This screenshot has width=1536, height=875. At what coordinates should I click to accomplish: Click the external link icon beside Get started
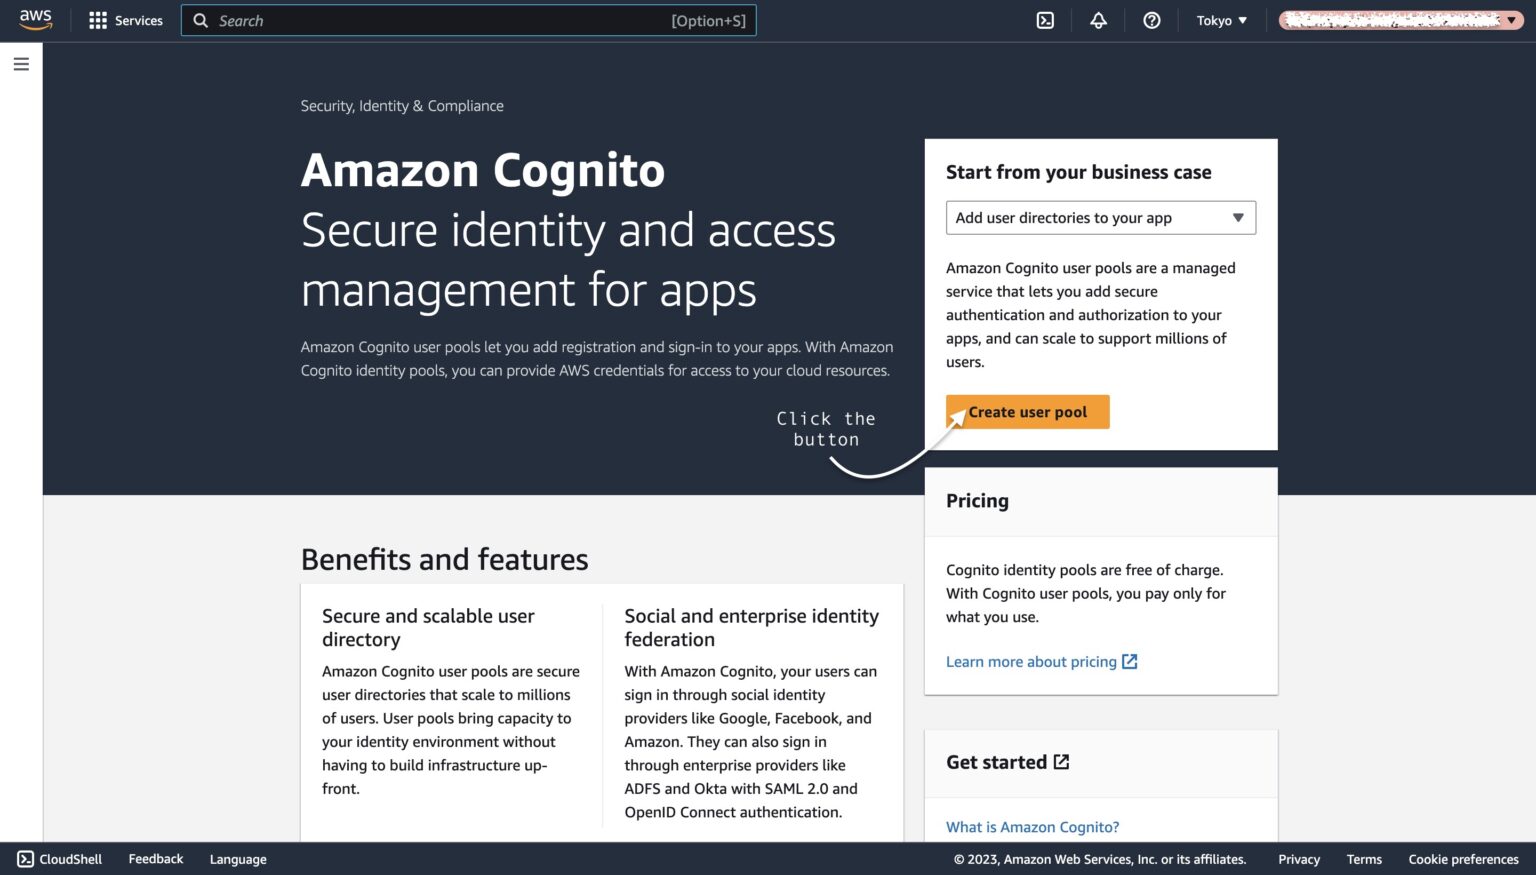(x=1060, y=761)
